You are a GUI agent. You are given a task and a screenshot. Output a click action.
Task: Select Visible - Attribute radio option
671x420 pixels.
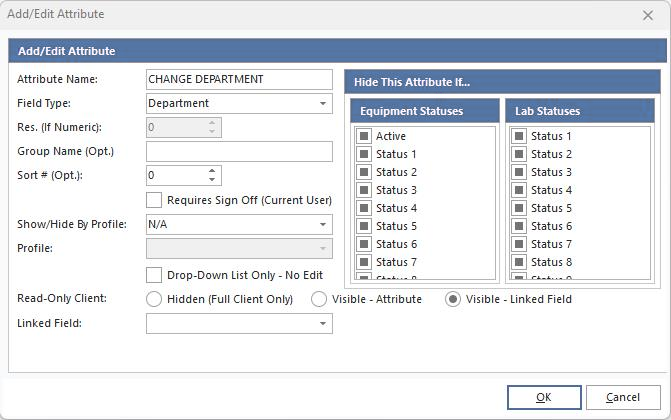[x=319, y=299]
